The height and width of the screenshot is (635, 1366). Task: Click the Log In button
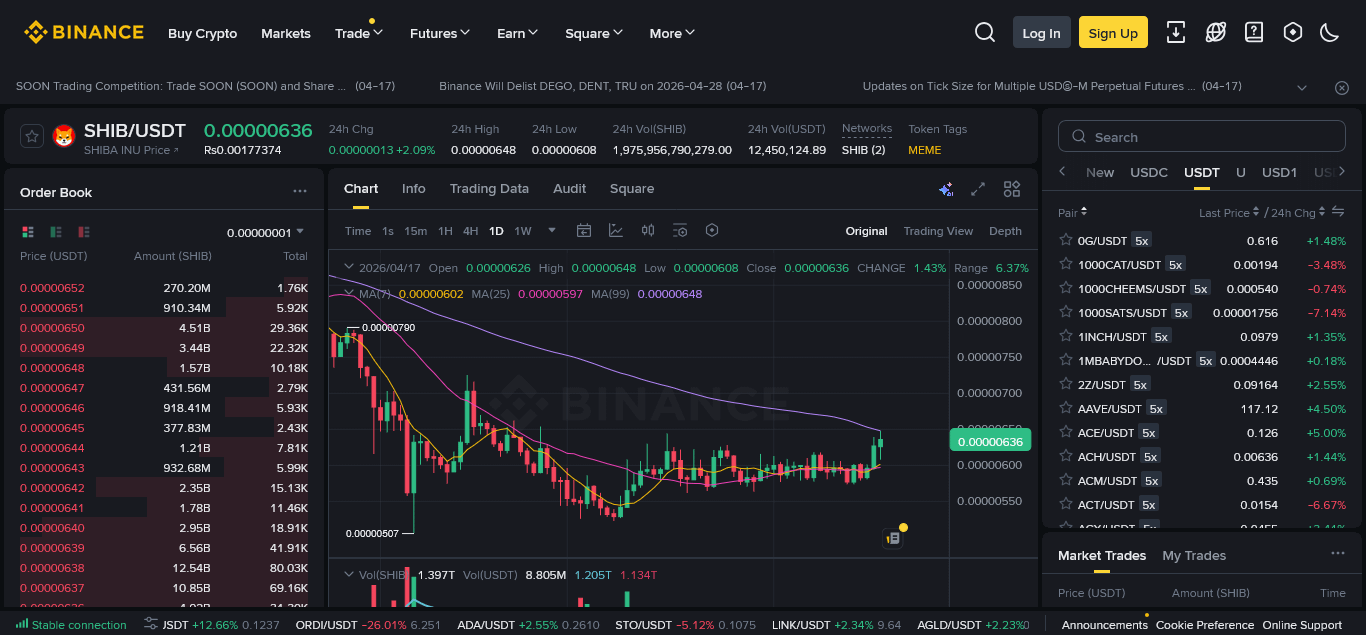coord(1041,33)
